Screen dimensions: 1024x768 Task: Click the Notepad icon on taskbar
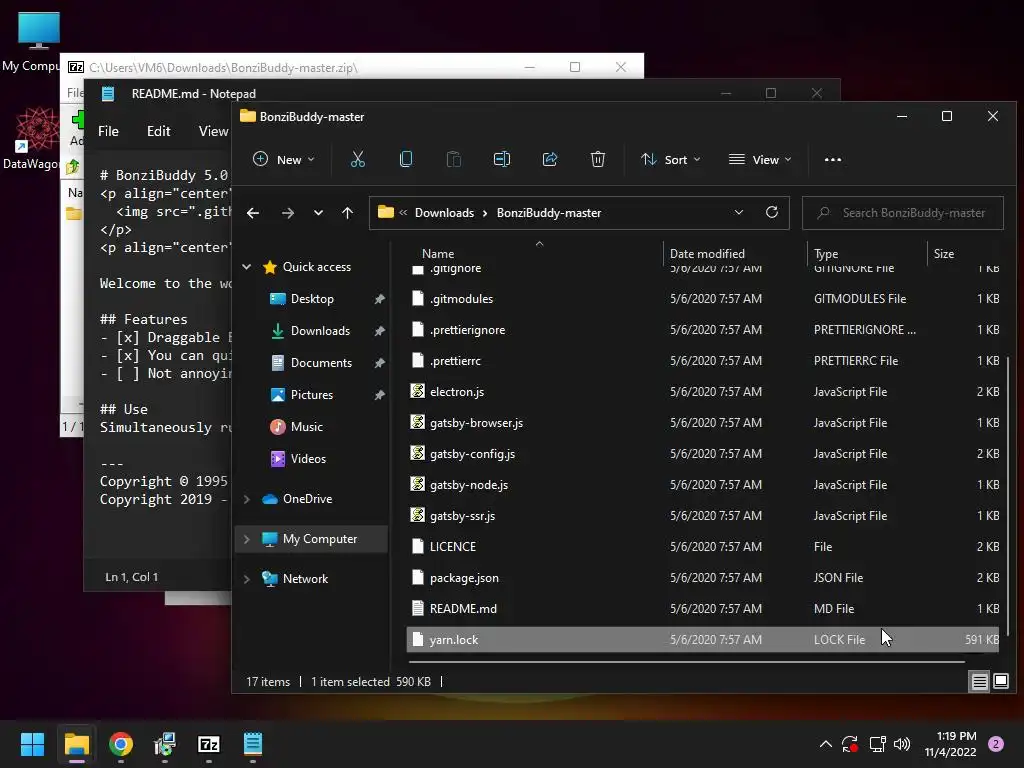253,744
